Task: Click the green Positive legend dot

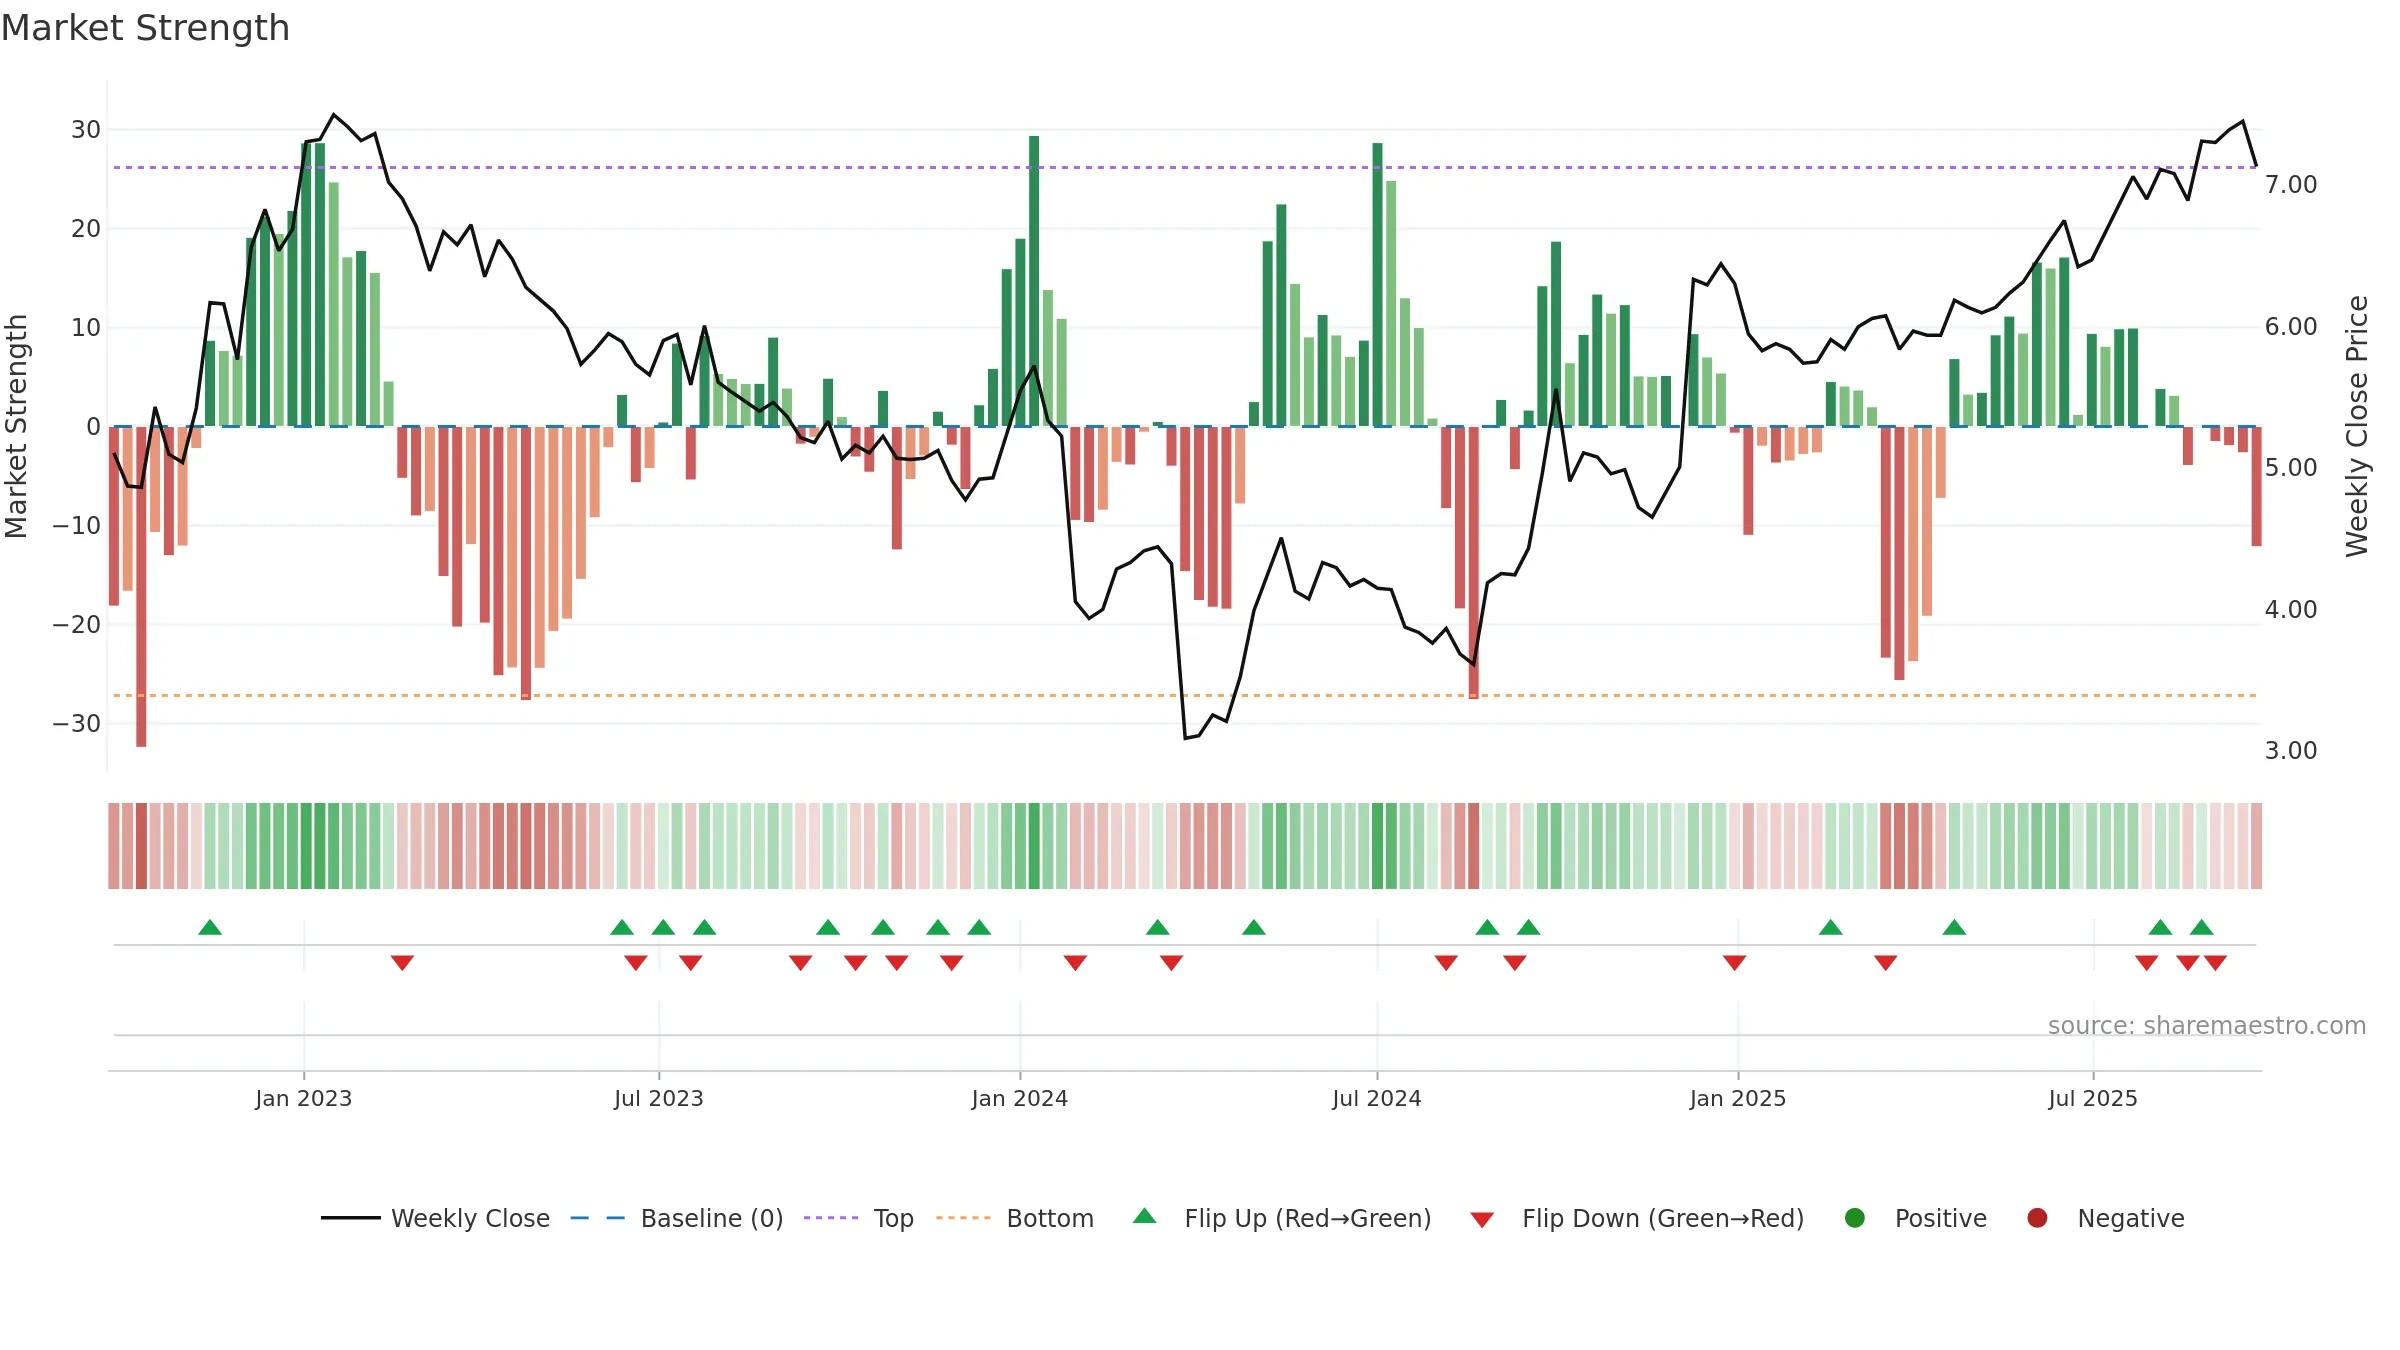Action: click(x=1855, y=1218)
